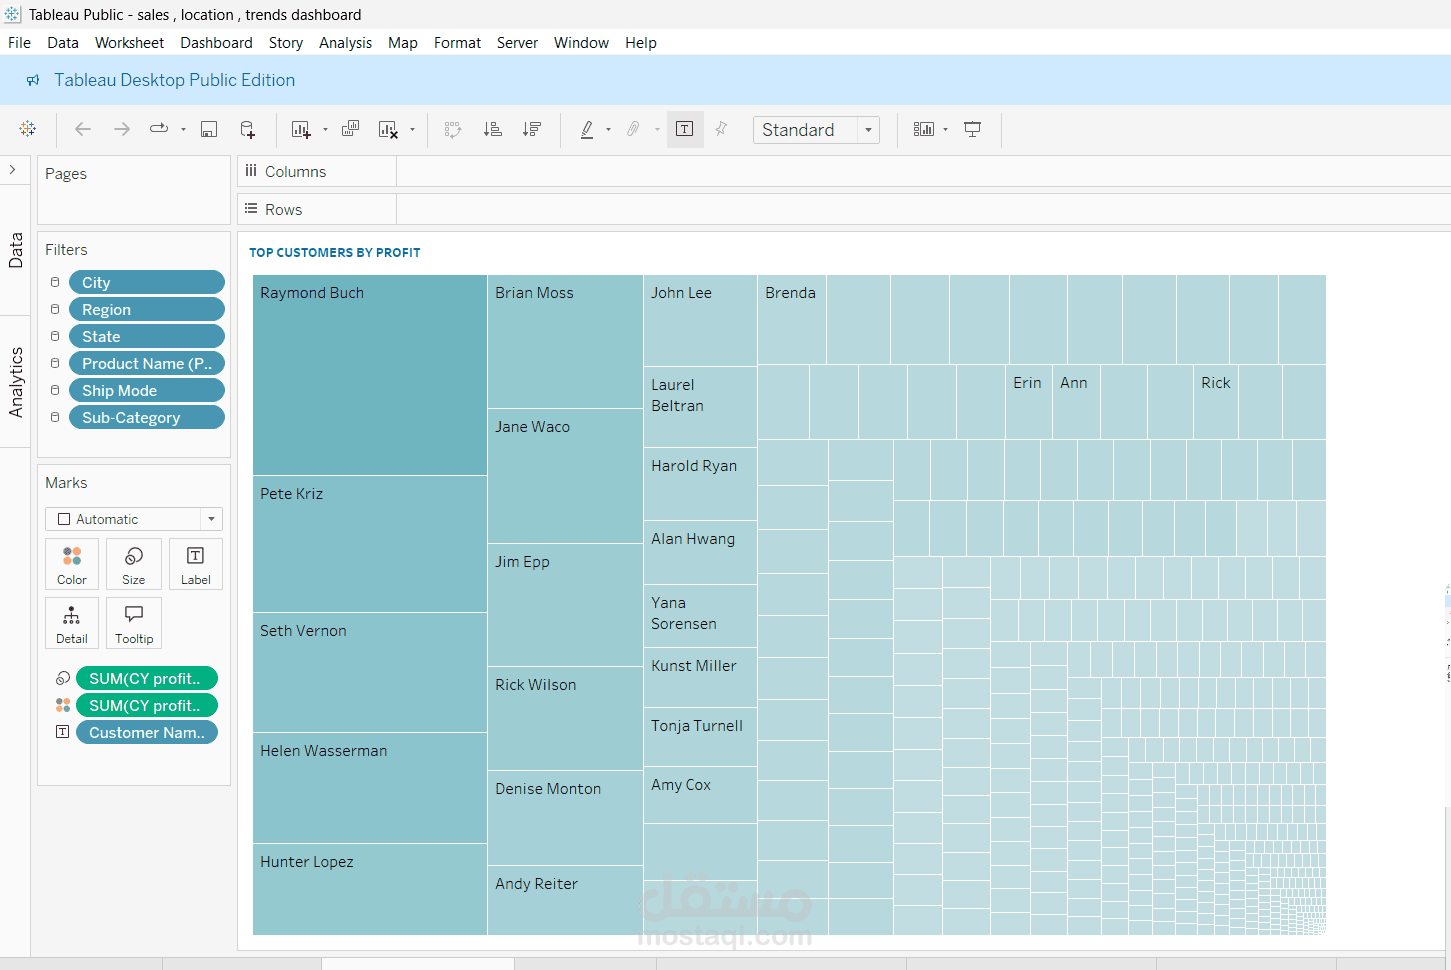This screenshot has height=970, width=1451.
Task: Click the megaphone announcement icon
Action: coord(33,80)
